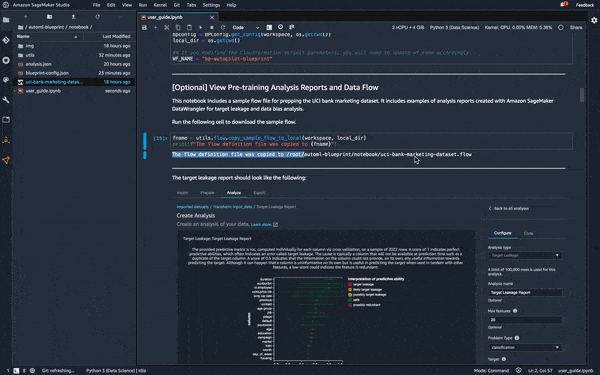This screenshot has height=375, width=600.
Task: Click the kernel status circle indicator
Action: (561, 28)
